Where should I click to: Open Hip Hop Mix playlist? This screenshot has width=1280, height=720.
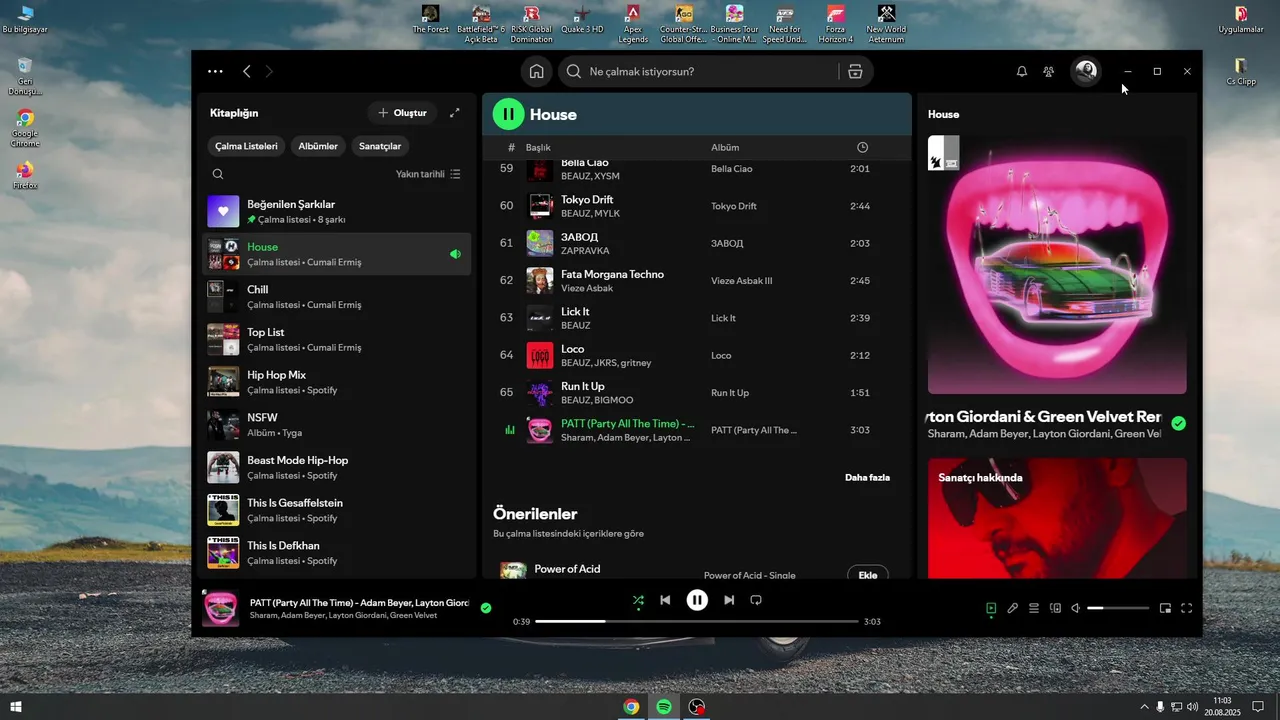click(x=336, y=382)
